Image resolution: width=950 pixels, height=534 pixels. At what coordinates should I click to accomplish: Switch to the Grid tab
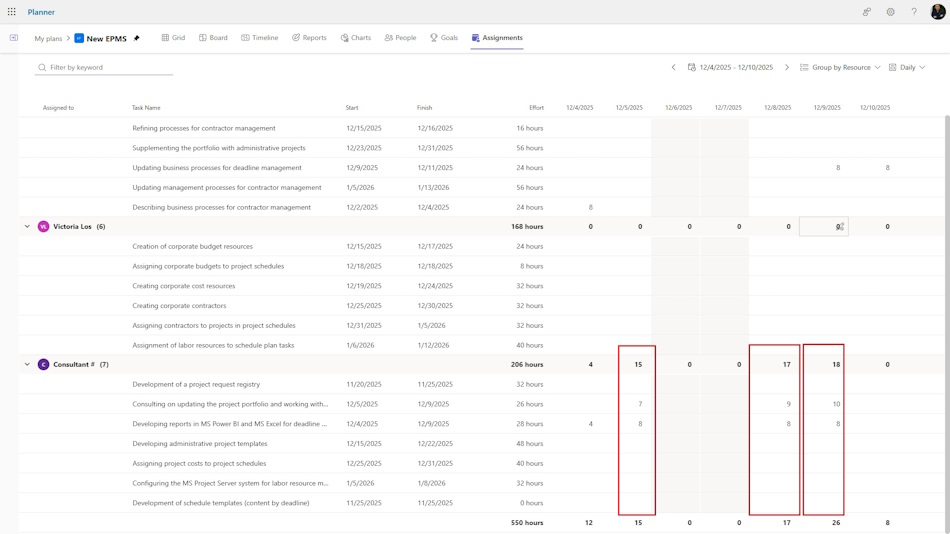(173, 38)
